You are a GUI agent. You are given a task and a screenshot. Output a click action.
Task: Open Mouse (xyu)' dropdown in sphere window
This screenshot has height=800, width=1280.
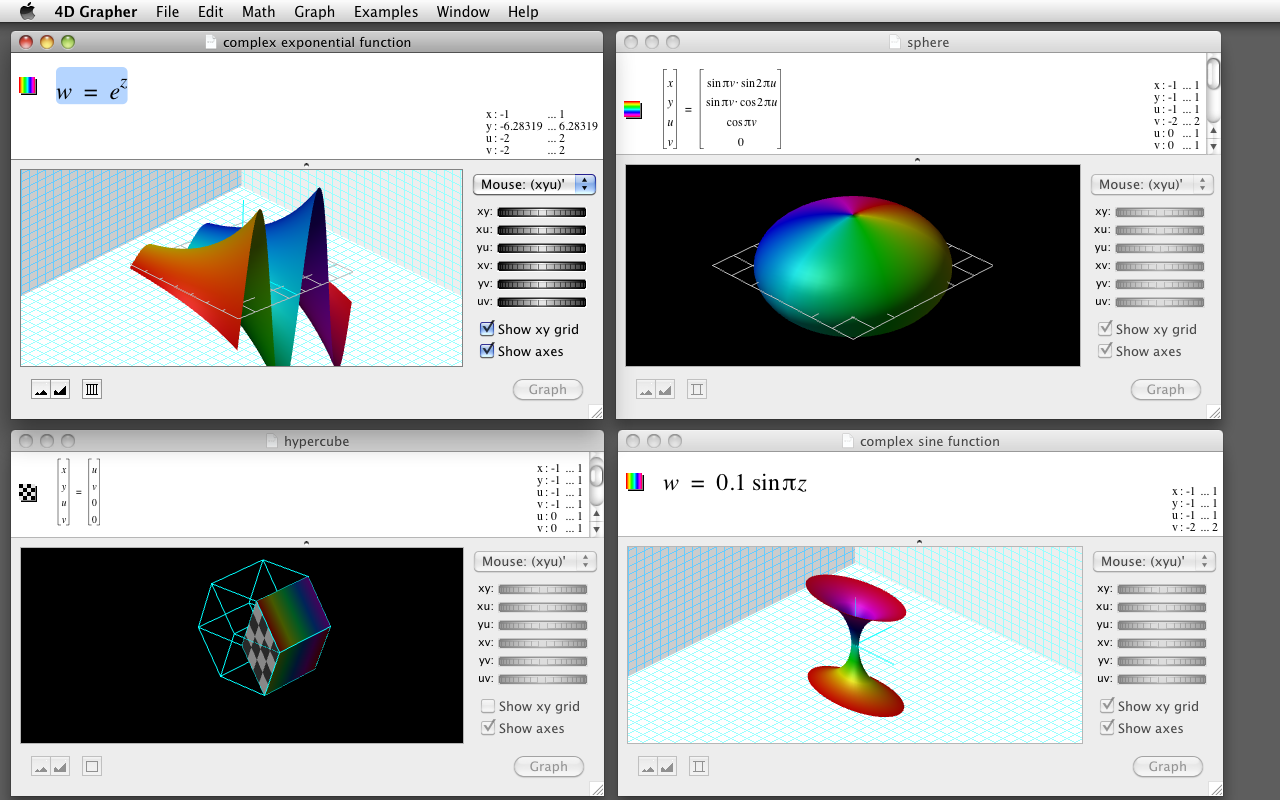point(1153,184)
